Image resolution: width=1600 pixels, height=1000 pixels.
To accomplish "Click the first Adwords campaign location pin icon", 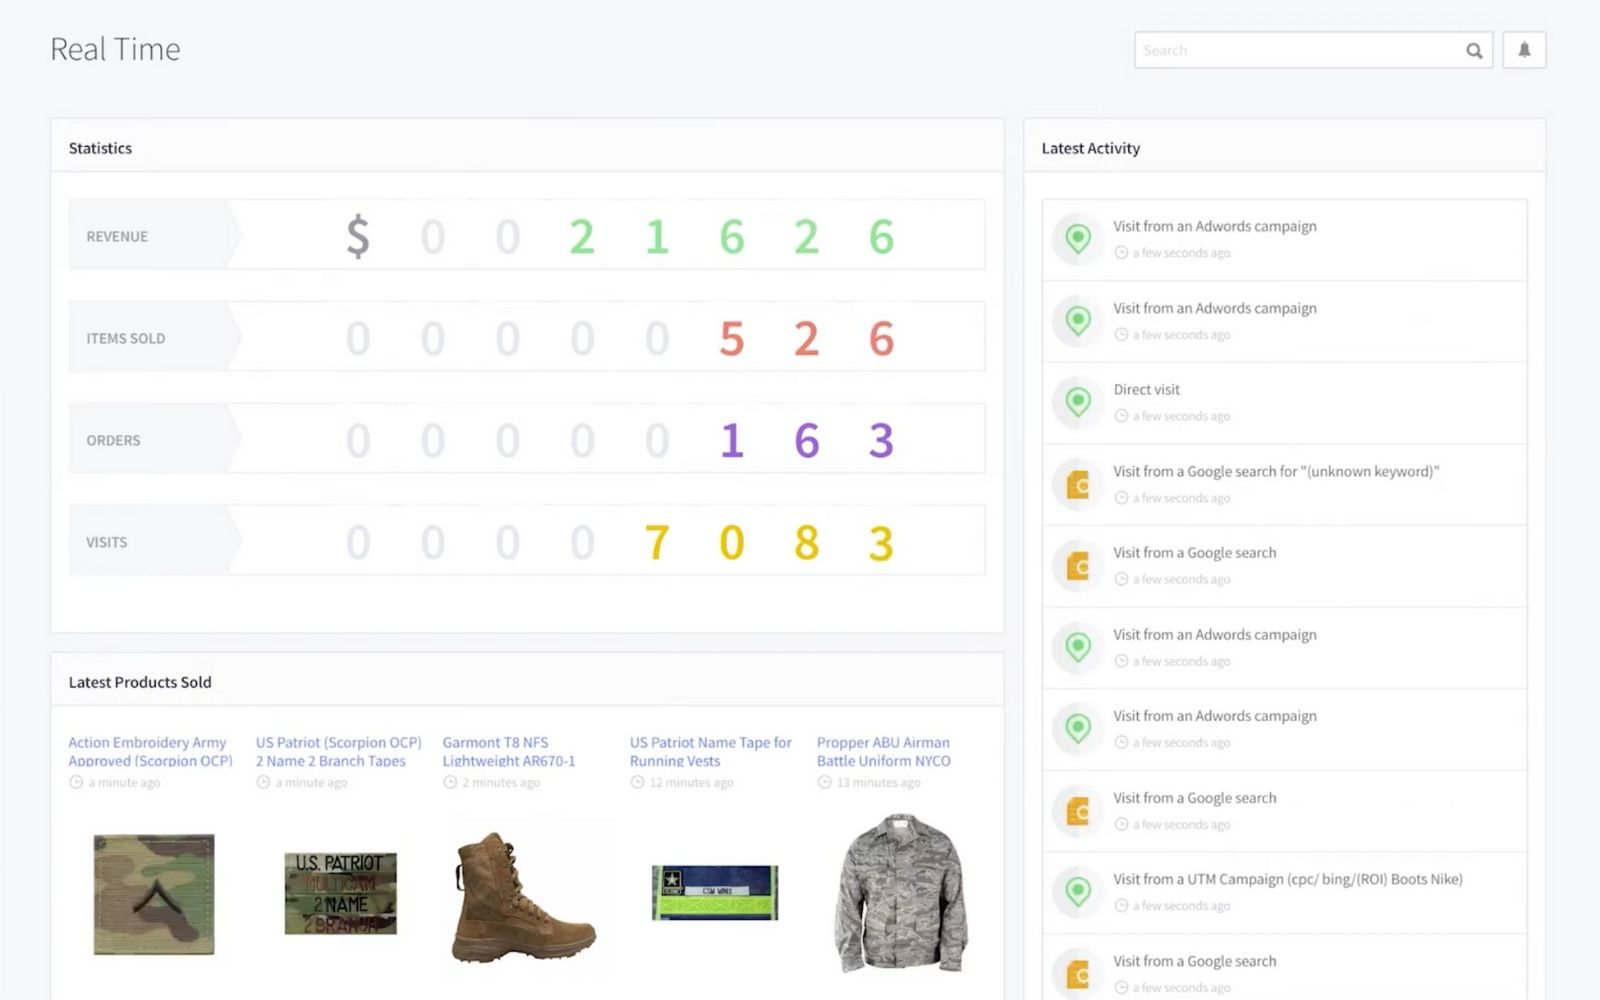I will click(x=1077, y=239).
